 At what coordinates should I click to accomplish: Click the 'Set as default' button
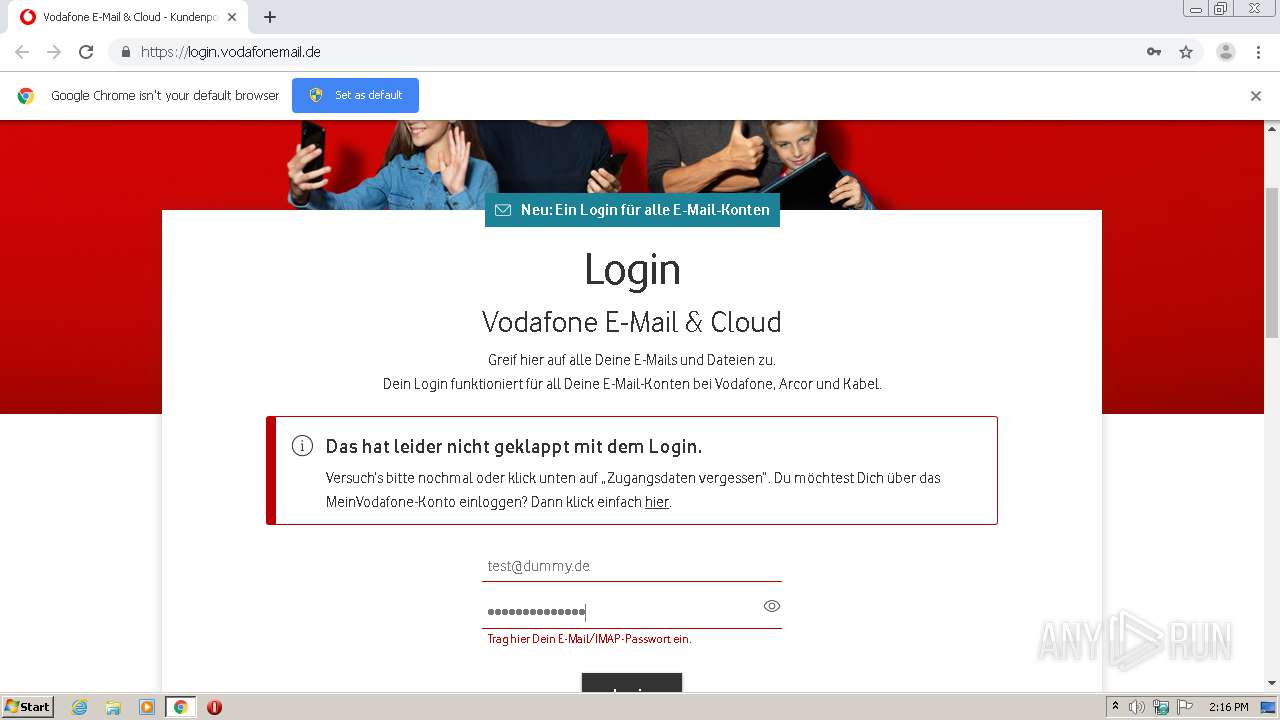(355, 95)
